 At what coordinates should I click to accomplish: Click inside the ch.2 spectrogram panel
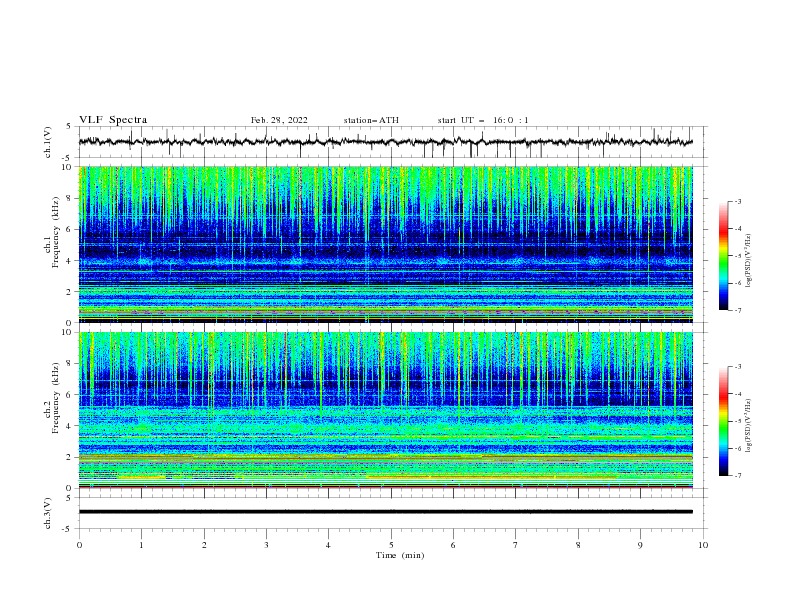pos(386,410)
